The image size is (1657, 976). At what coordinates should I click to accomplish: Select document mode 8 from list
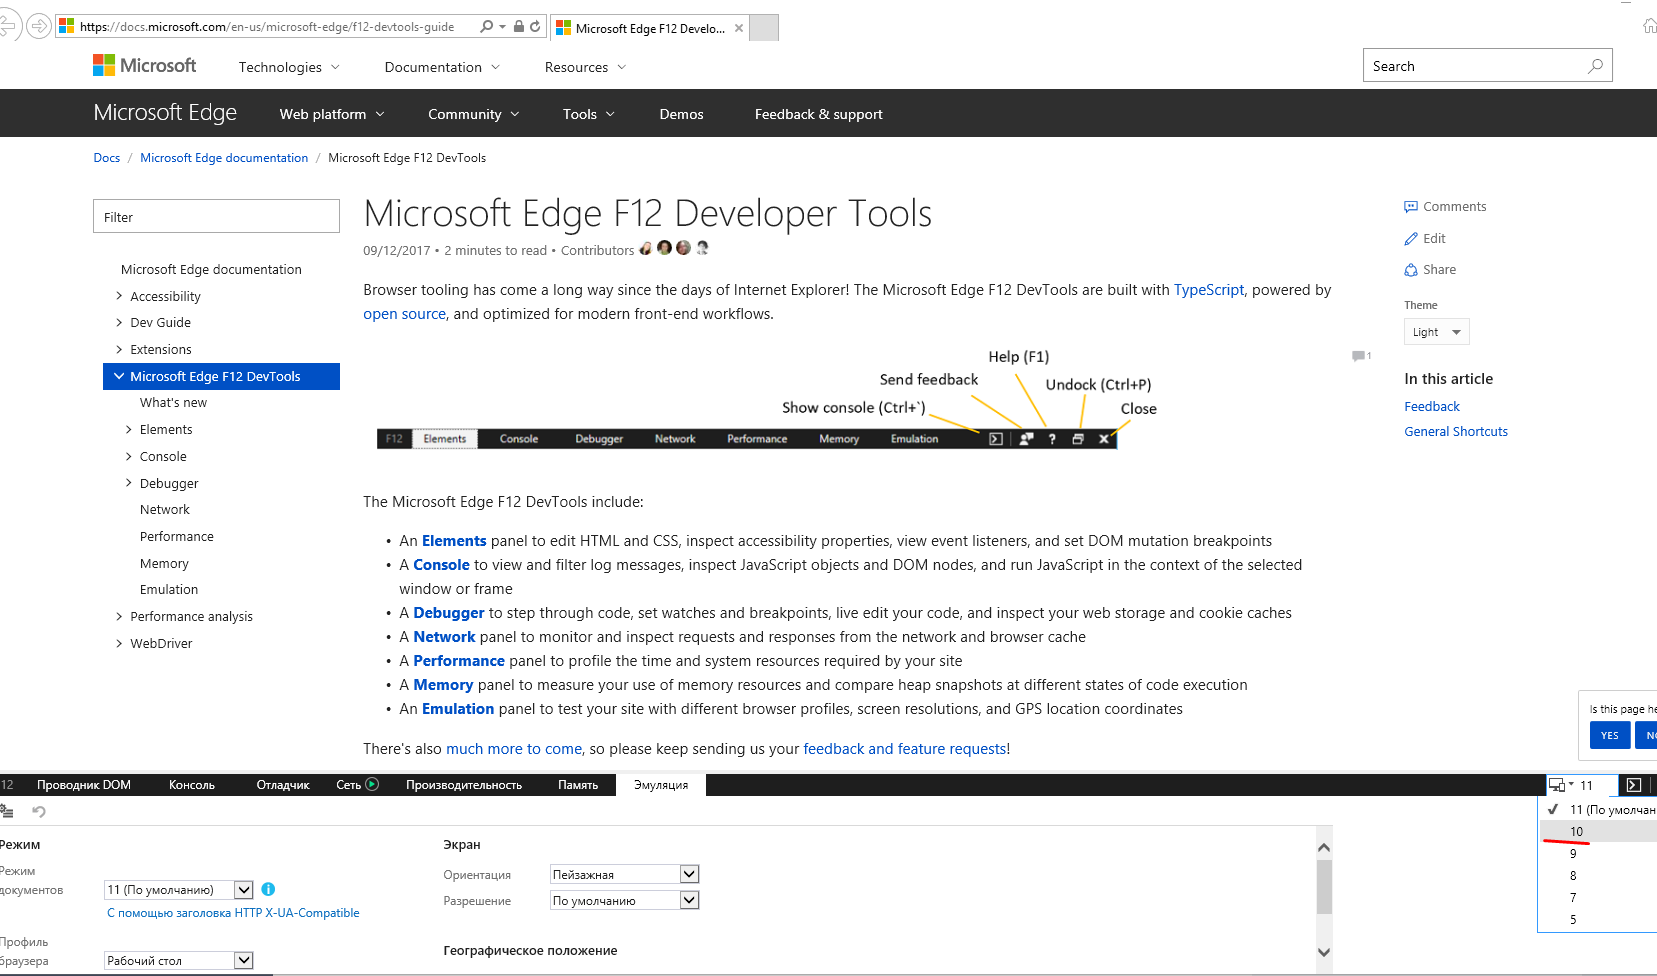point(1598,876)
